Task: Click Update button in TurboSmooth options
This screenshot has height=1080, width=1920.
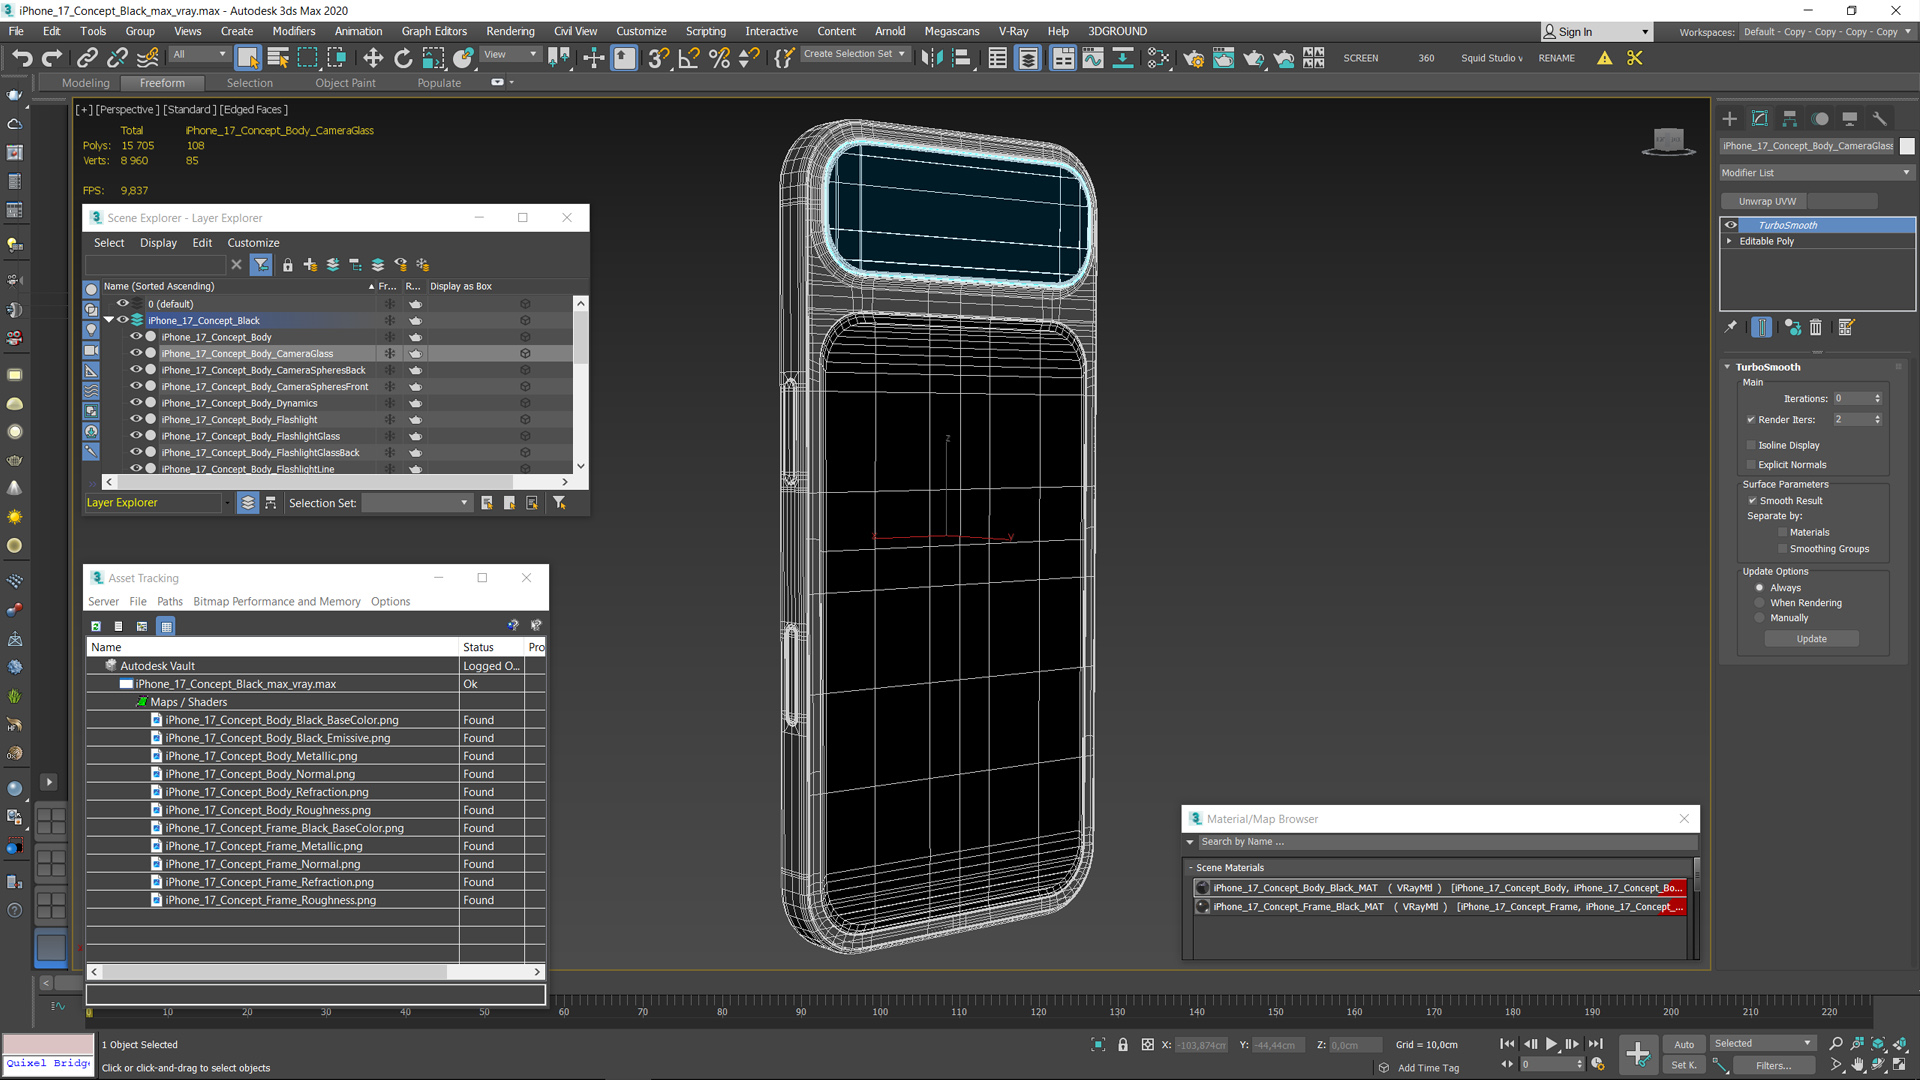Action: click(1811, 638)
